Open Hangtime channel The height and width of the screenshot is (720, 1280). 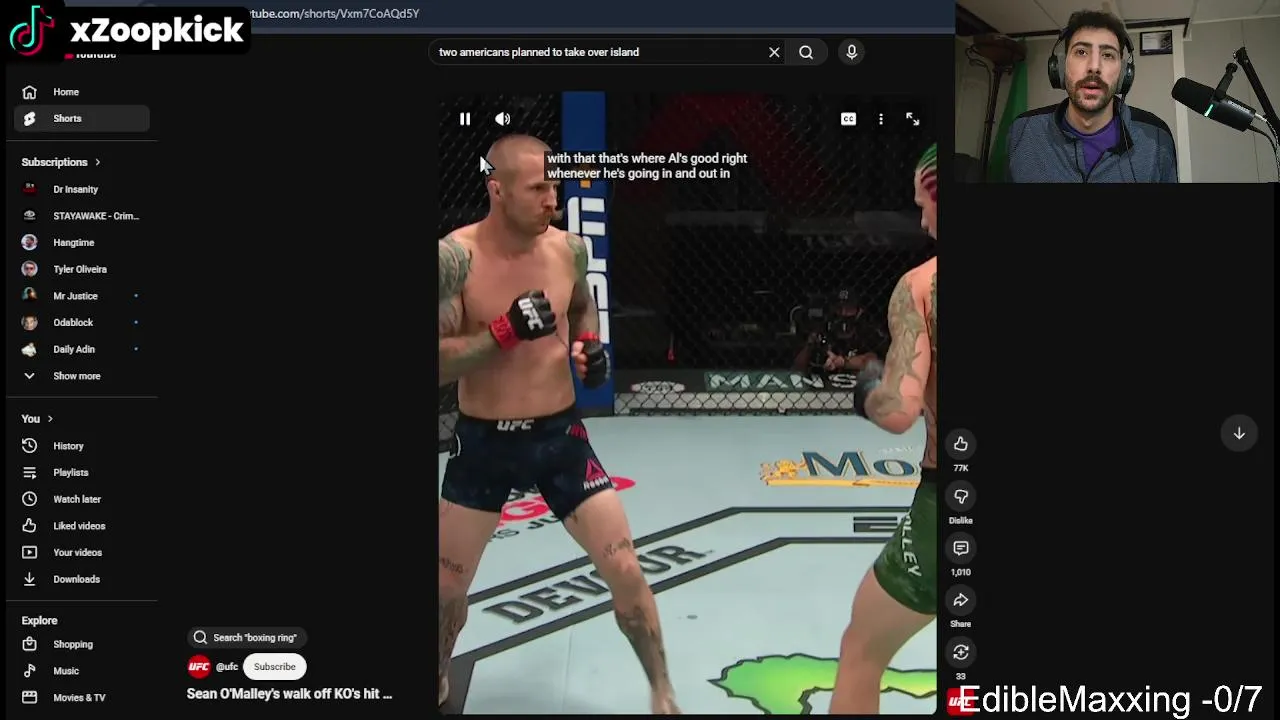(x=82, y=242)
